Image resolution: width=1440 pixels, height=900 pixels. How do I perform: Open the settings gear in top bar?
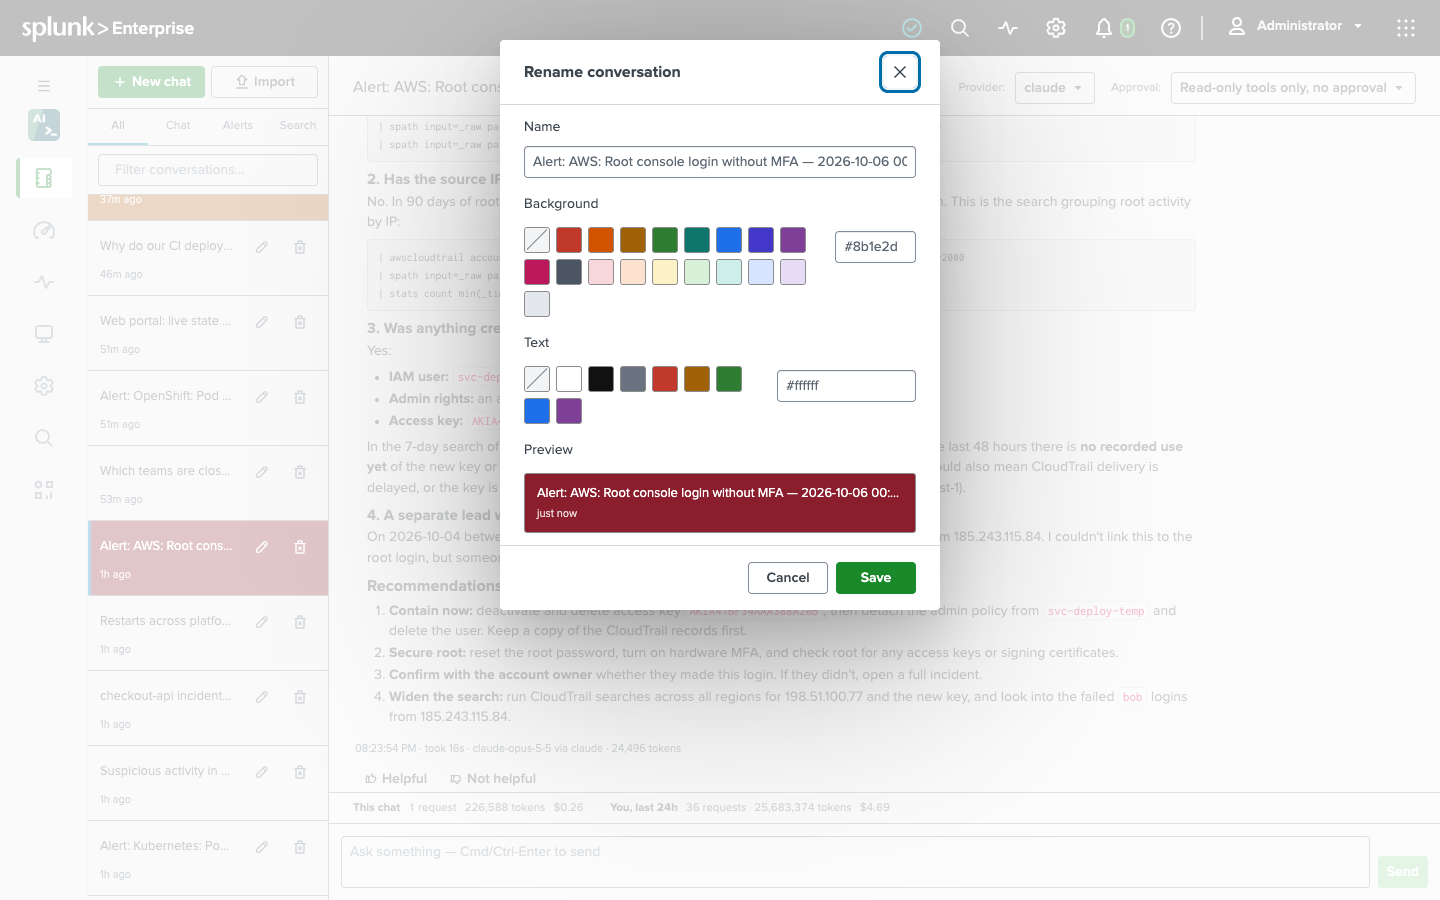[1056, 28]
